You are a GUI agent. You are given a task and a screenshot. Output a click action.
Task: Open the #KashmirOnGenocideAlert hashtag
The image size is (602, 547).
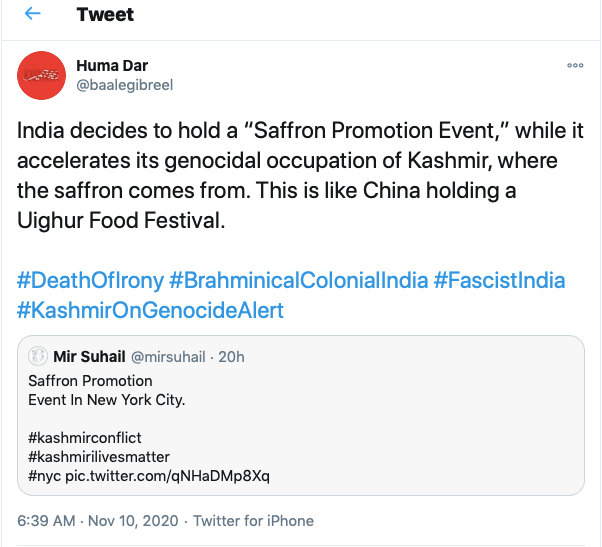click(x=150, y=311)
